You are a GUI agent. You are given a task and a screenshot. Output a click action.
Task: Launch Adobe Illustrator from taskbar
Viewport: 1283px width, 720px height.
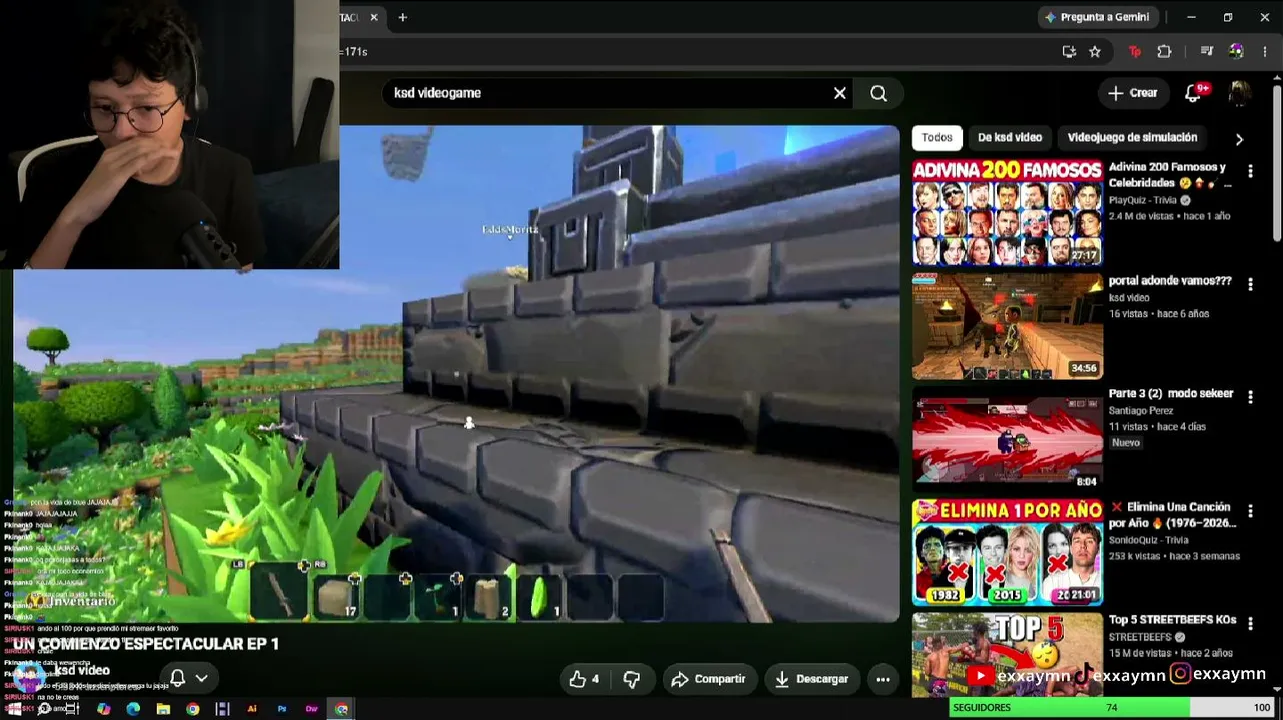pyautogui.click(x=252, y=709)
